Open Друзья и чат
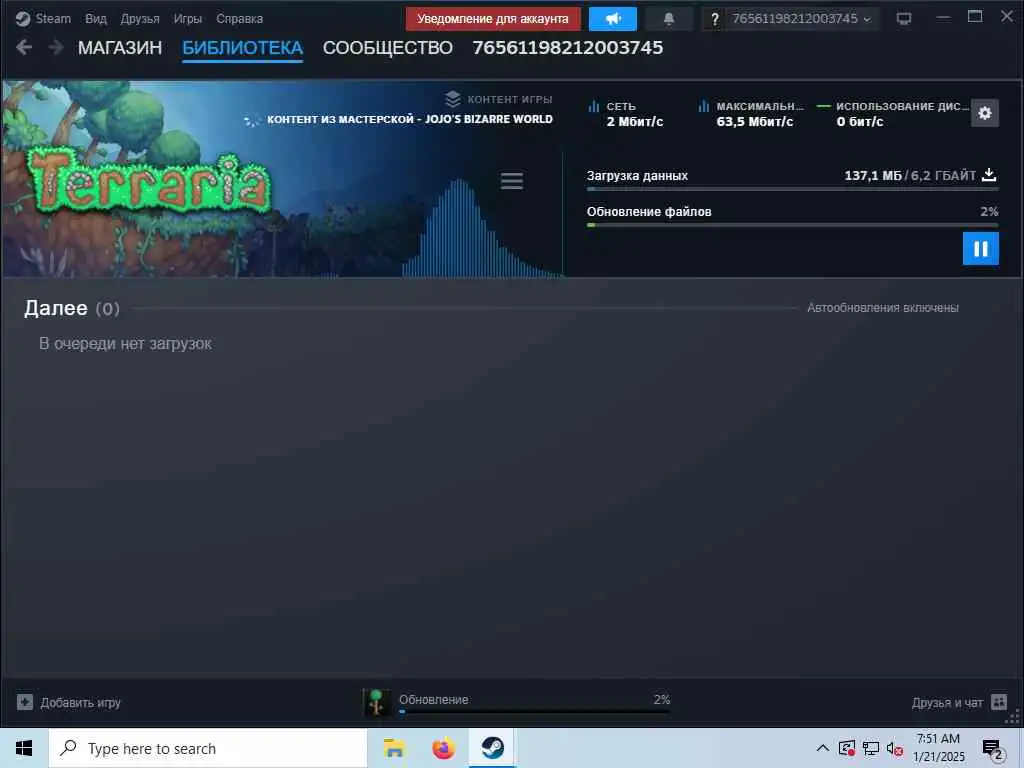1024x768 pixels. click(947, 703)
